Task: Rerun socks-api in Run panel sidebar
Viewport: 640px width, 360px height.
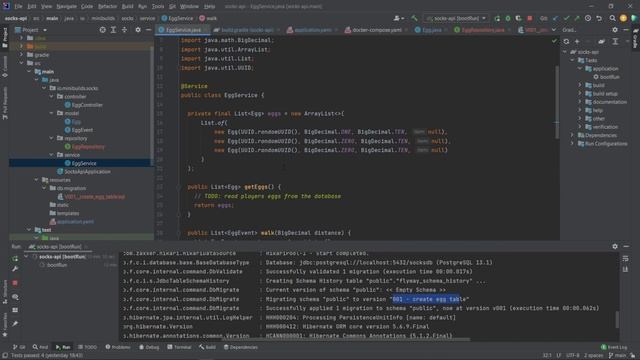Action: pyautogui.click(x=15, y=258)
